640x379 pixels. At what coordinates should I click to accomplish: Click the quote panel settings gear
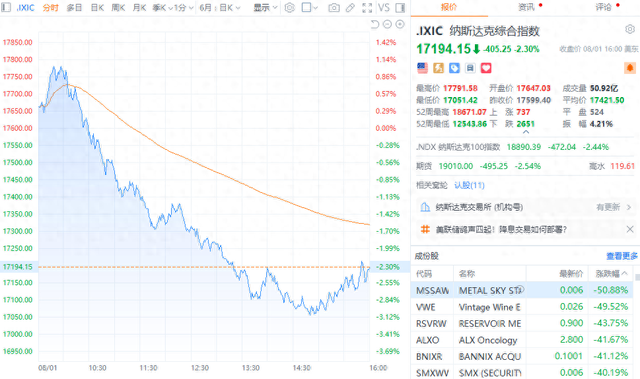click(x=630, y=29)
